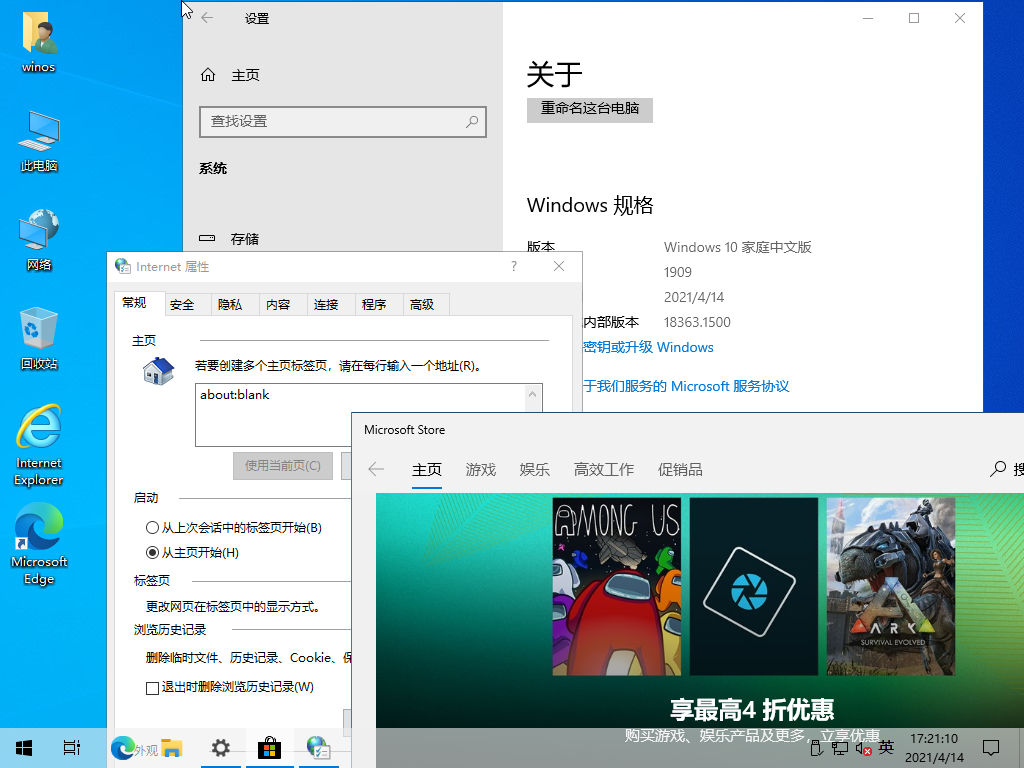Click the 英 input method indicator
Viewport: 1024px width, 768px height.
coord(886,747)
